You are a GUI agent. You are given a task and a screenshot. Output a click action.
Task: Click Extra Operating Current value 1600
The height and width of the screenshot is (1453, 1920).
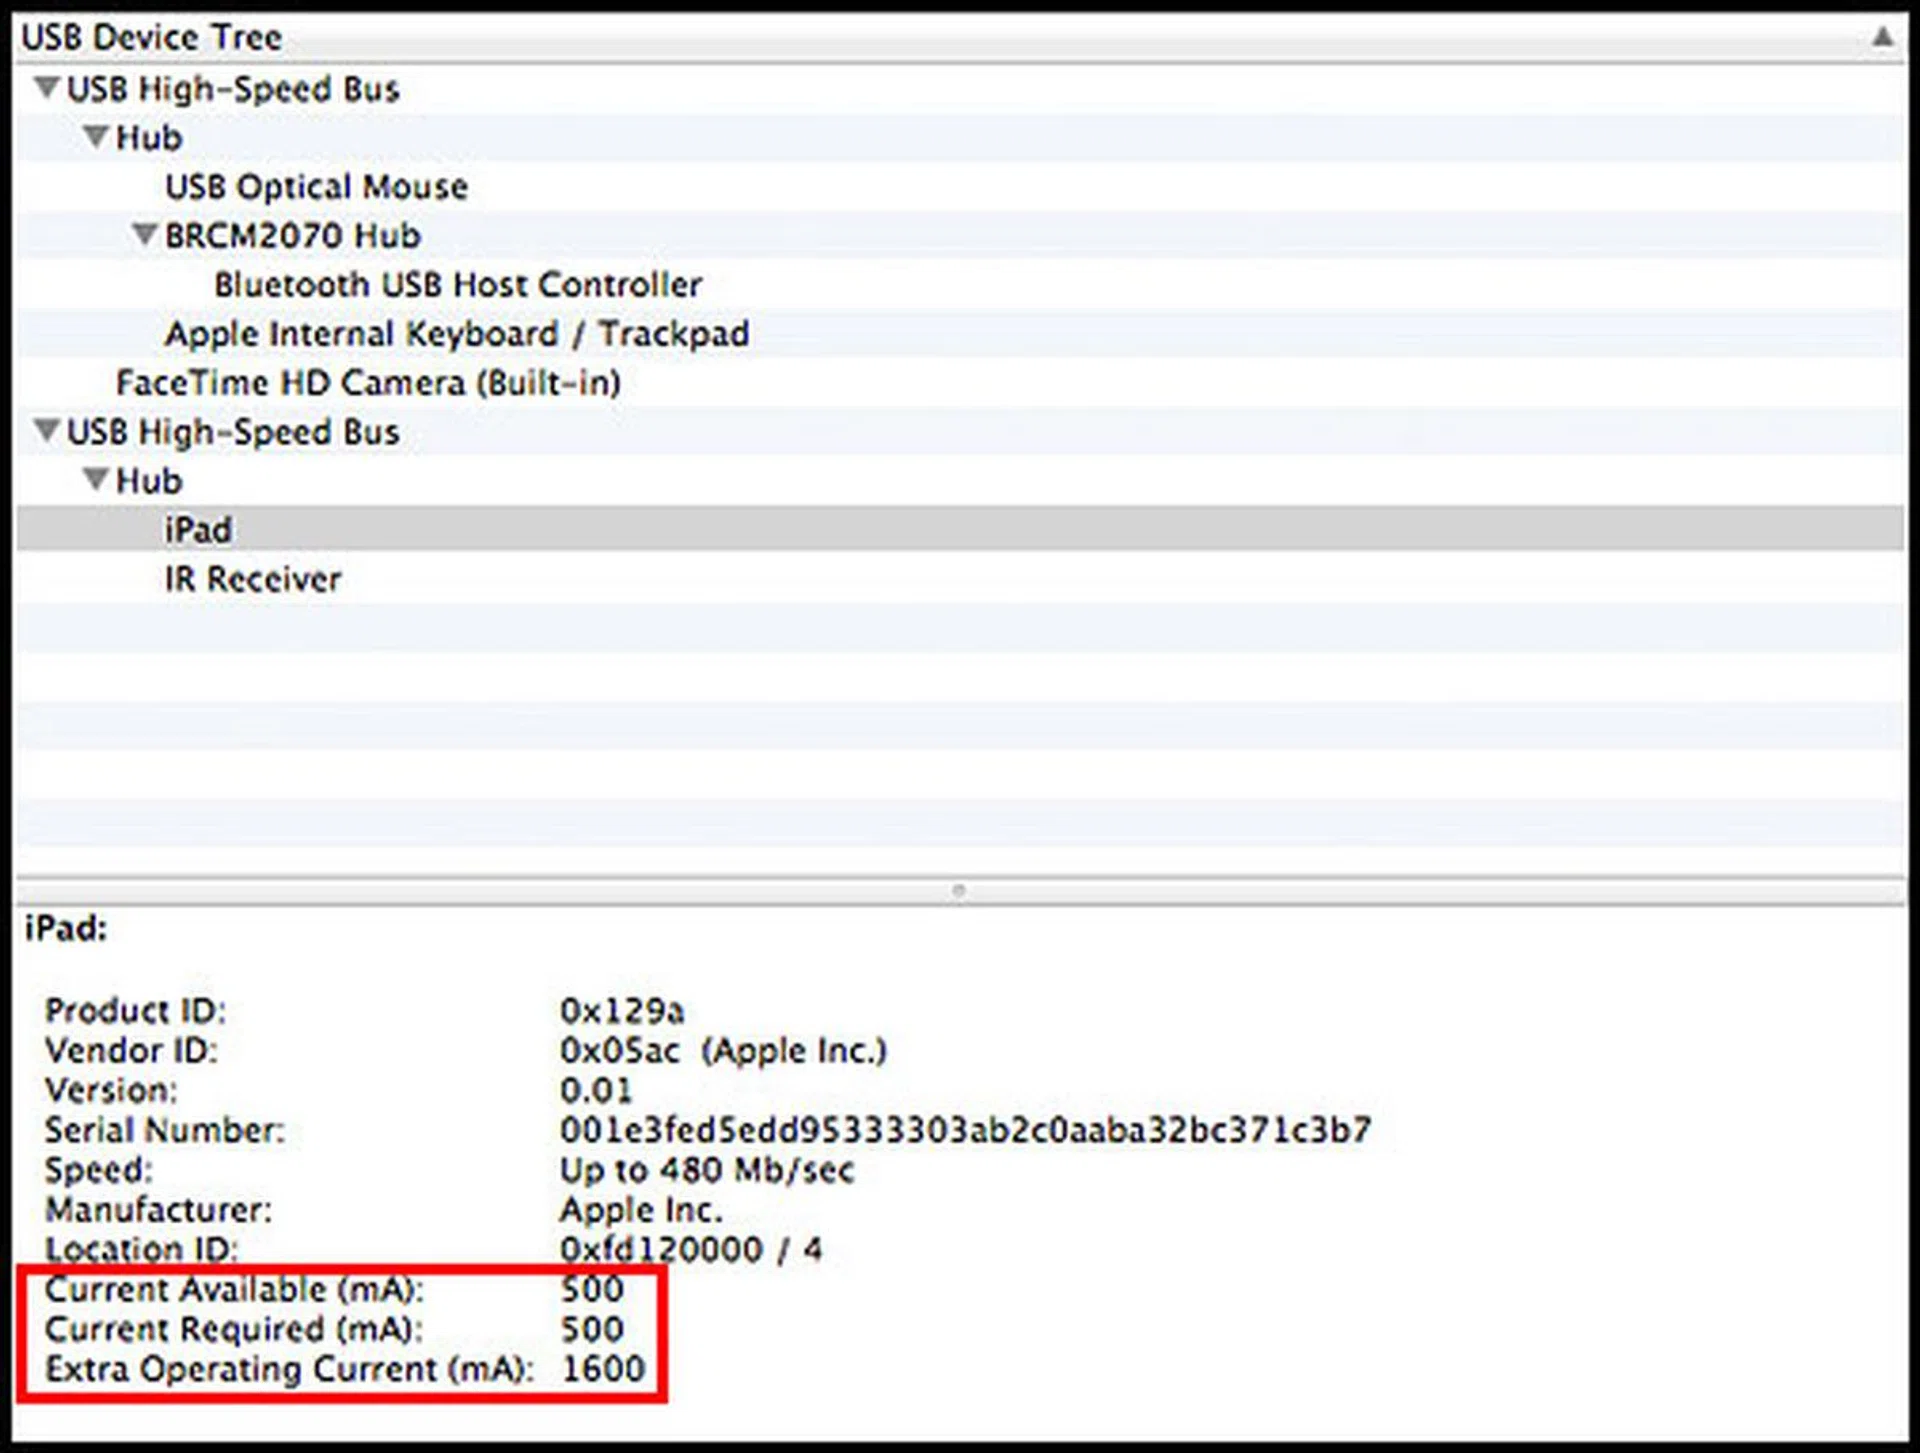click(x=603, y=1368)
